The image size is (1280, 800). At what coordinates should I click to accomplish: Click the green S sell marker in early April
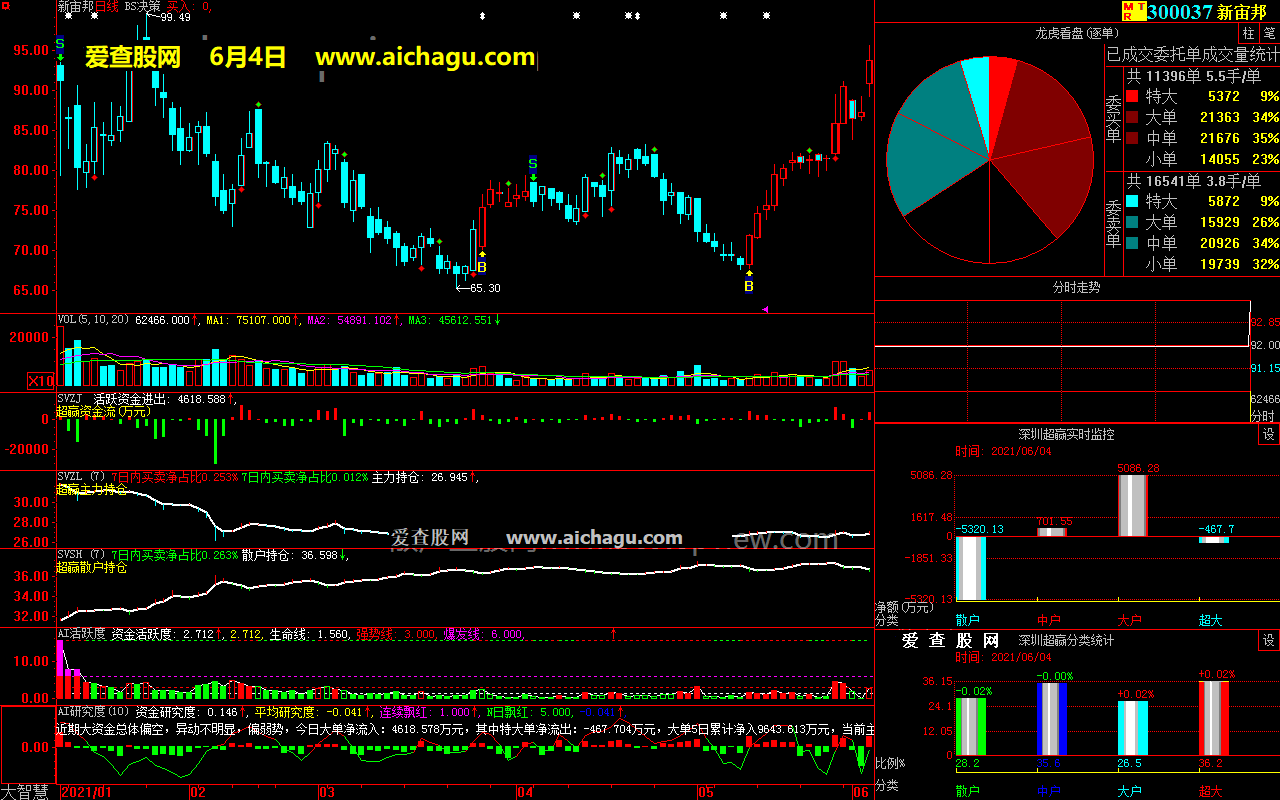click(533, 163)
